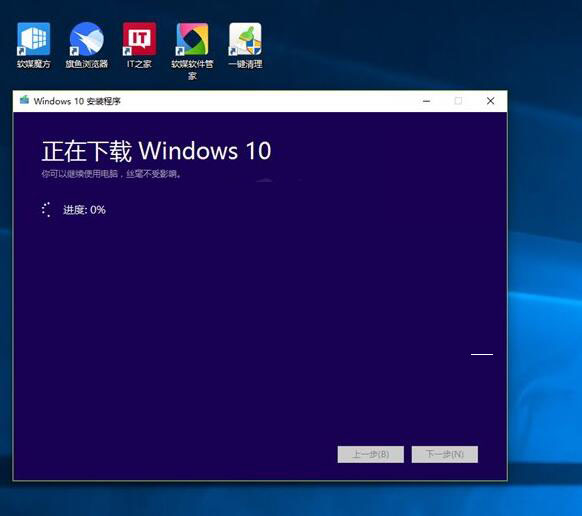Image resolution: width=582 pixels, height=516 pixels.
Task: Click the spinning progress indicator dots
Action: pyautogui.click(x=46, y=210)
